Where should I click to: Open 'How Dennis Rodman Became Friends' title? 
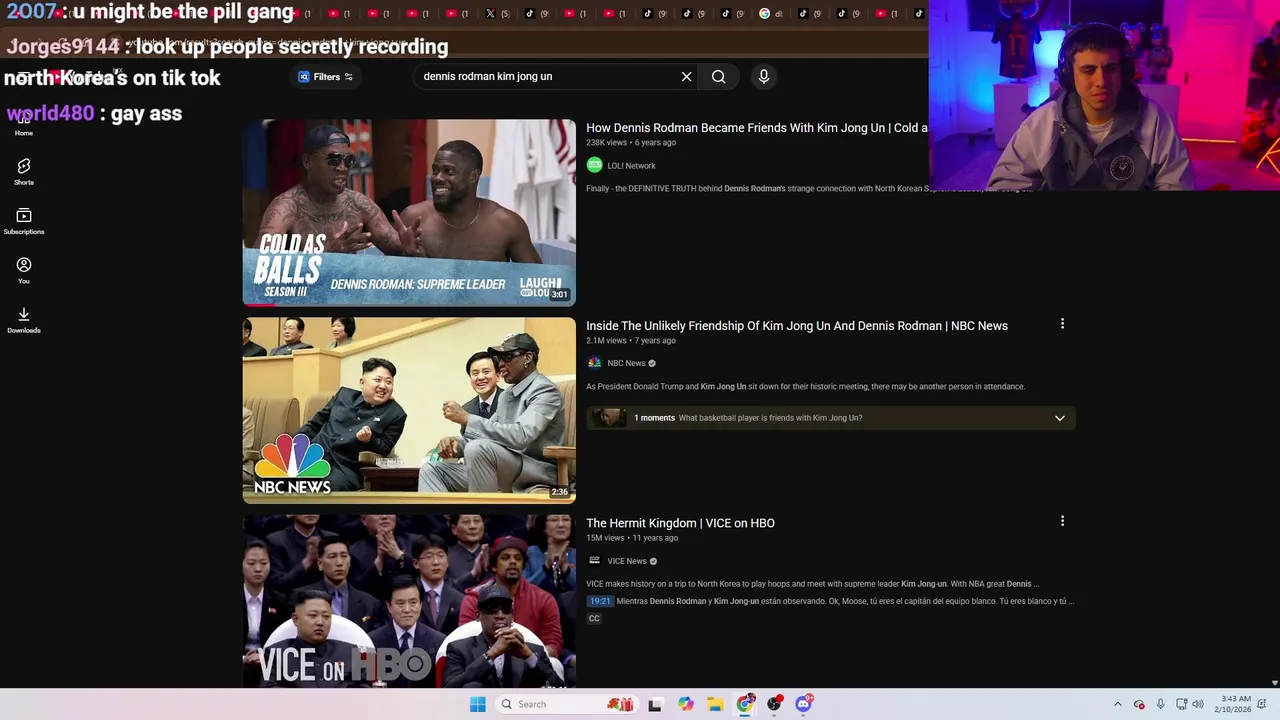point(757,128)
